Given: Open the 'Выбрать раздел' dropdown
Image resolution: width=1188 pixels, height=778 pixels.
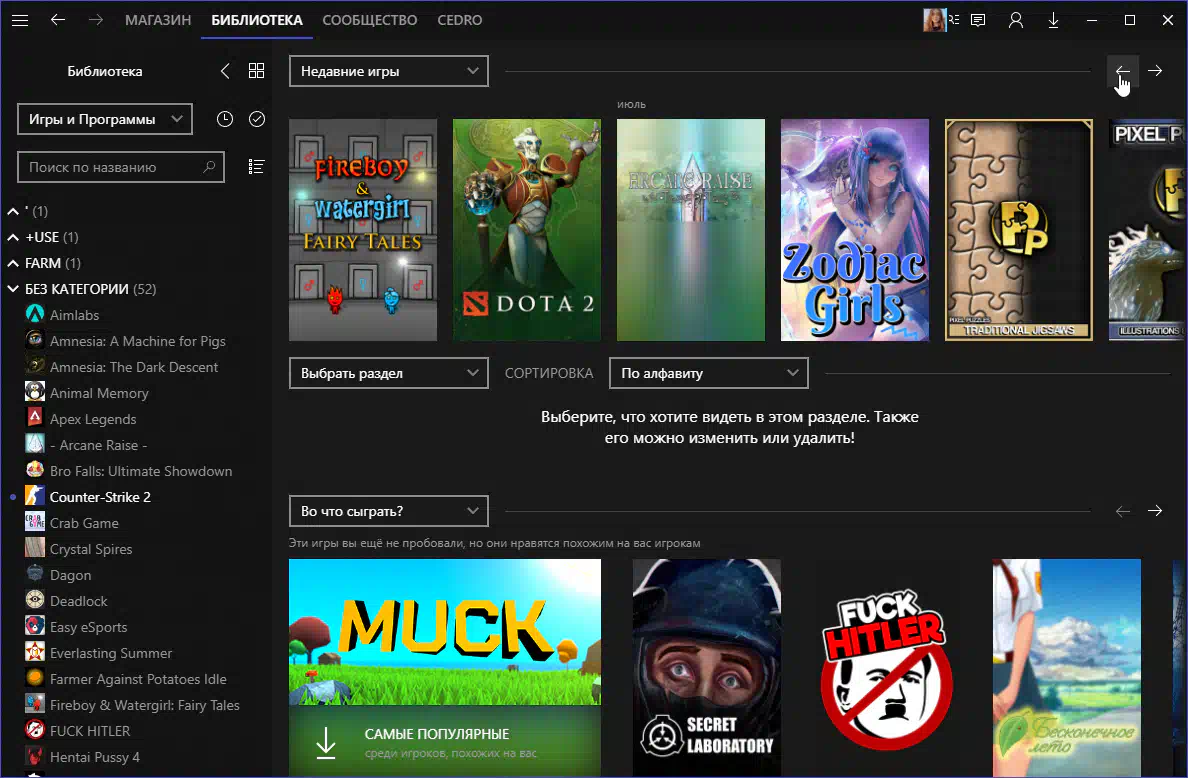Looking at the screenshot, I should (x=389, y=373).
